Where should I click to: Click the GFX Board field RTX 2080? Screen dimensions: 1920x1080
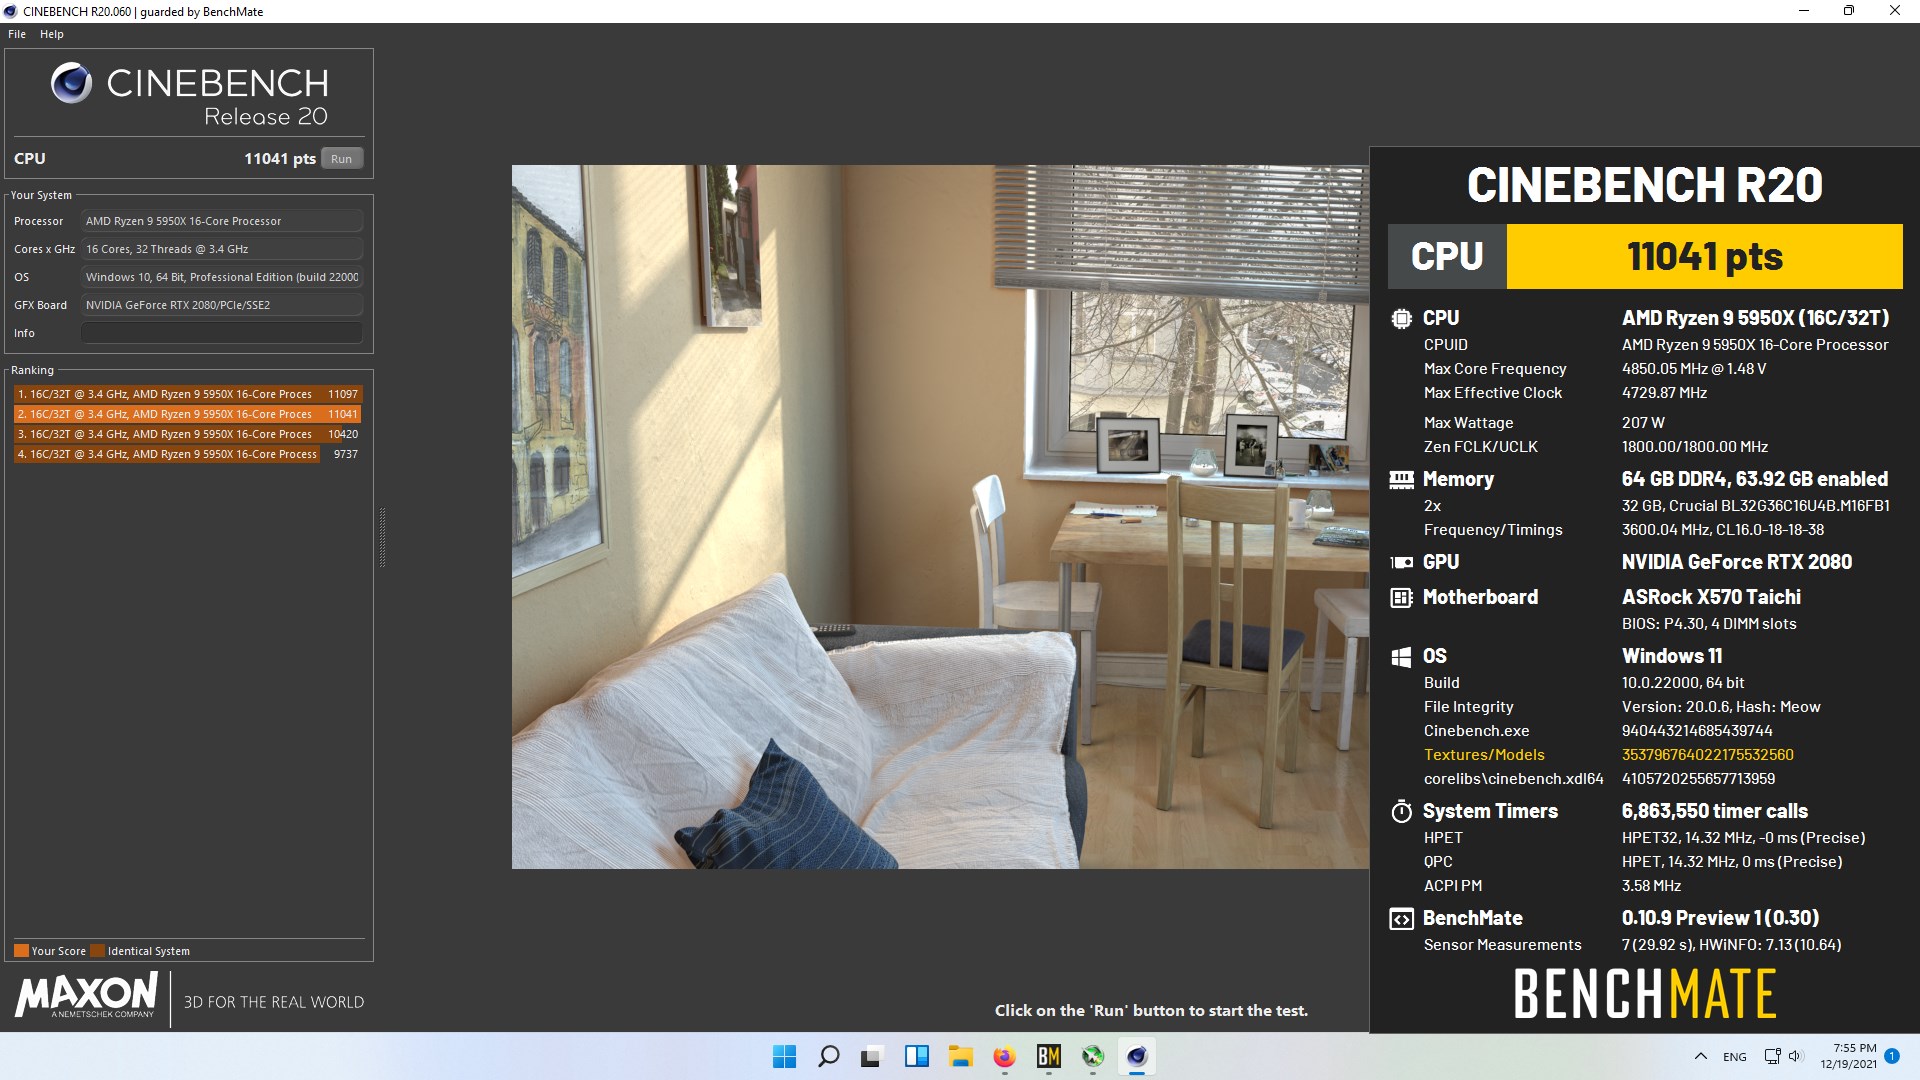tap(222, 305)
